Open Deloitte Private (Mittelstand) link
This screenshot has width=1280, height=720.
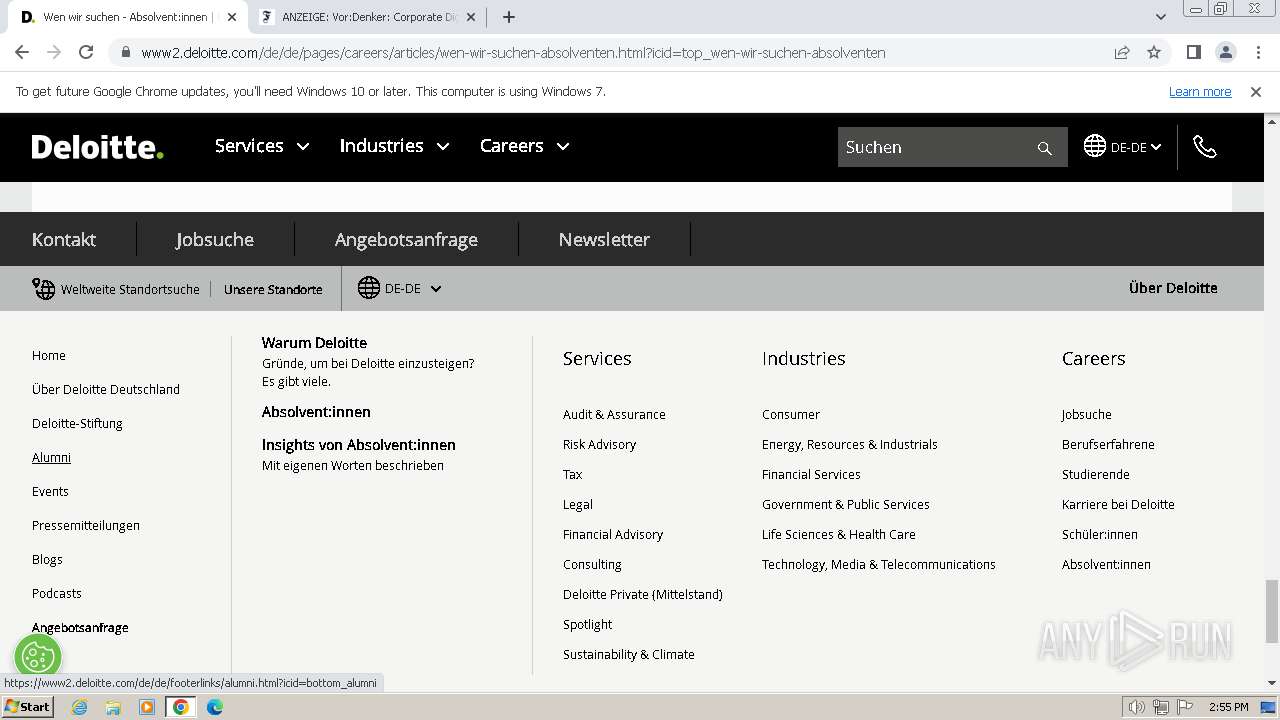(643, 594)
